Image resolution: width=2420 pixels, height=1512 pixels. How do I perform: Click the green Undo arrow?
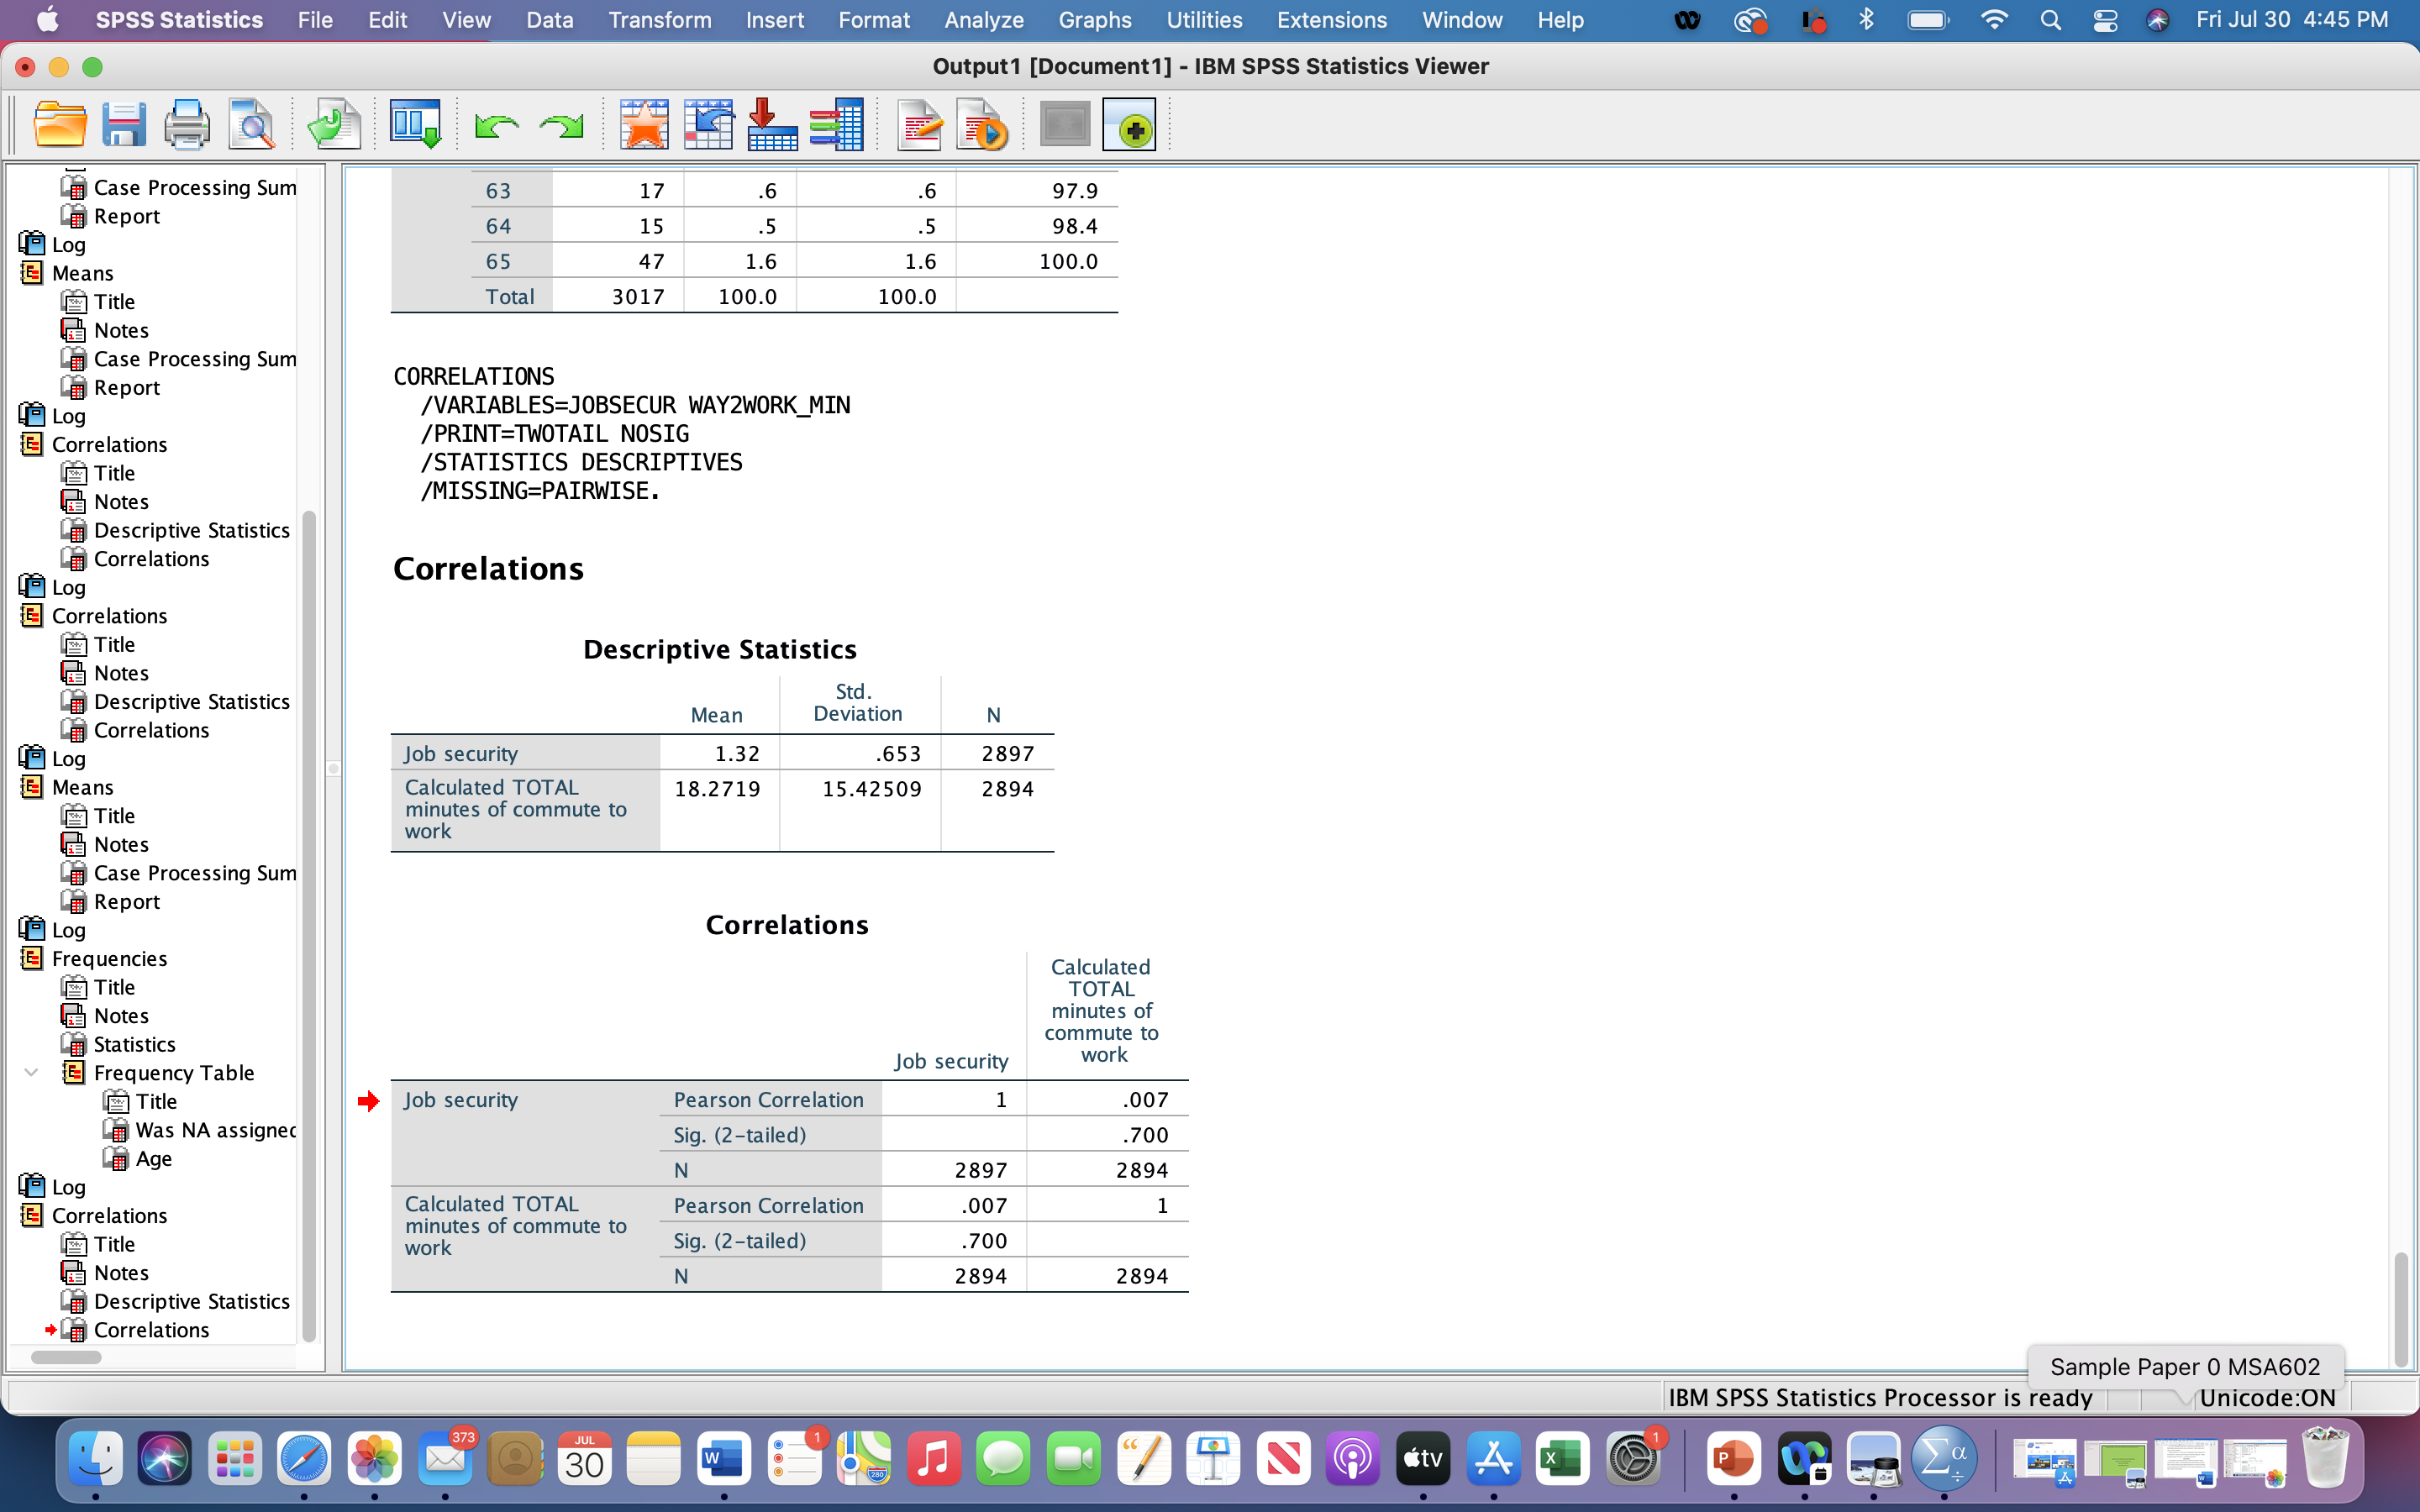[496, 127]
